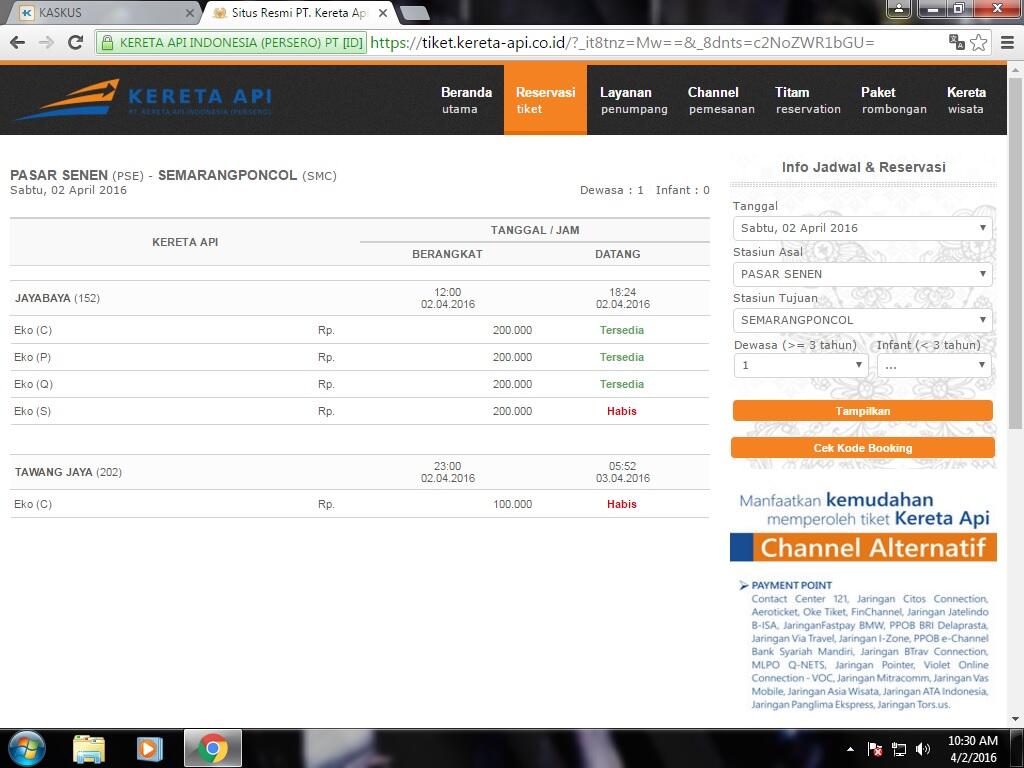Expand the Tanggal date dropdown
This screenshot has height=768, width=1024.
[x=862, y=228]
